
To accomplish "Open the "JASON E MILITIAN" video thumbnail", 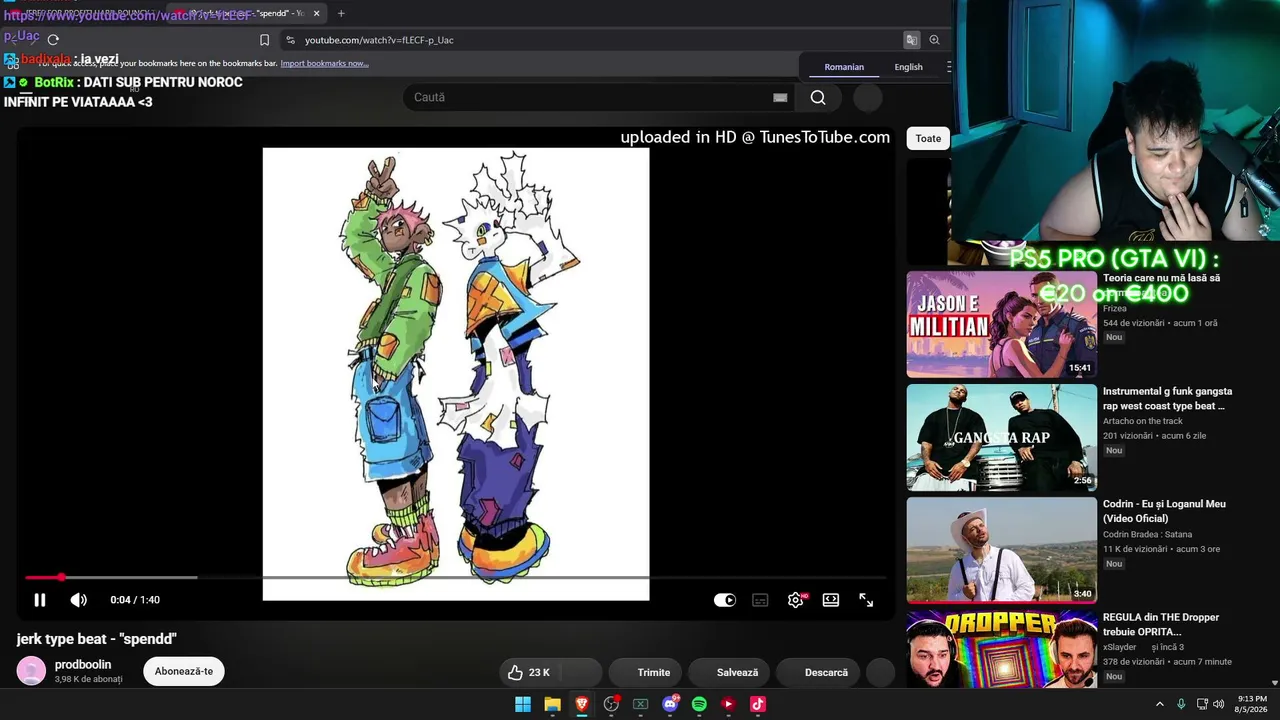I will (1001, 324).
